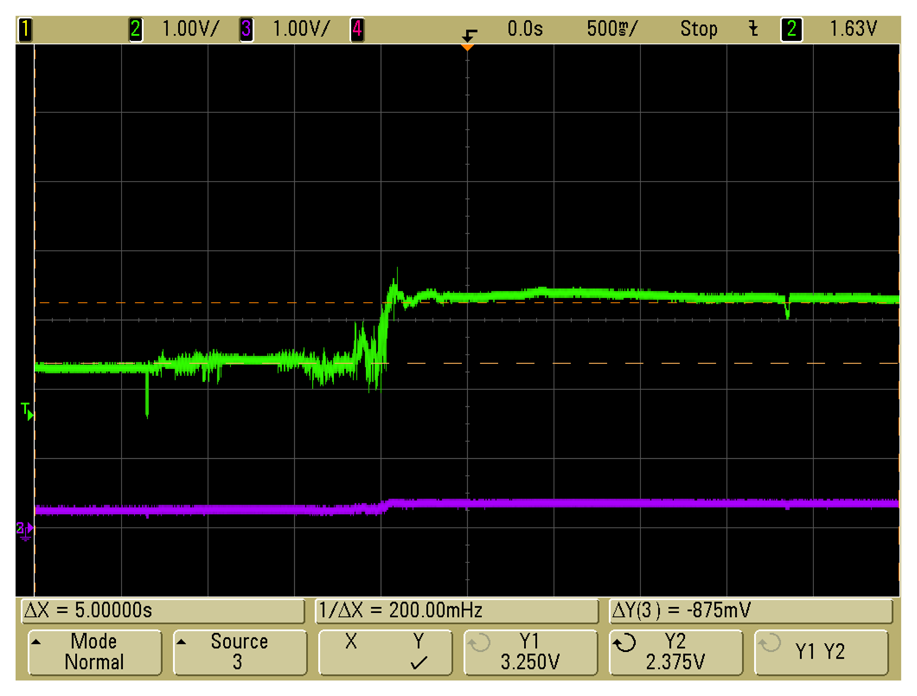Click the trigger source 2 badge
Image resolution: width=917 pixels, height=696 pixels.
(x=791, y=30)
